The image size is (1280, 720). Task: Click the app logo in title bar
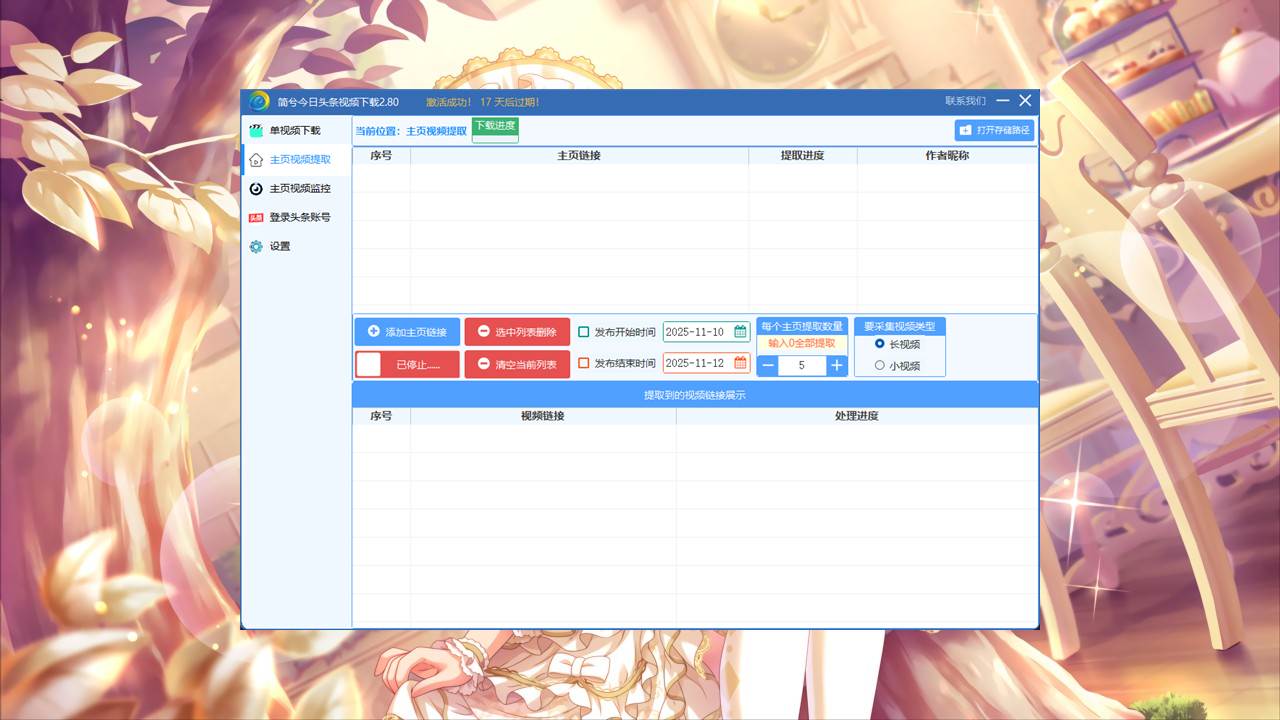click(259, 101)
